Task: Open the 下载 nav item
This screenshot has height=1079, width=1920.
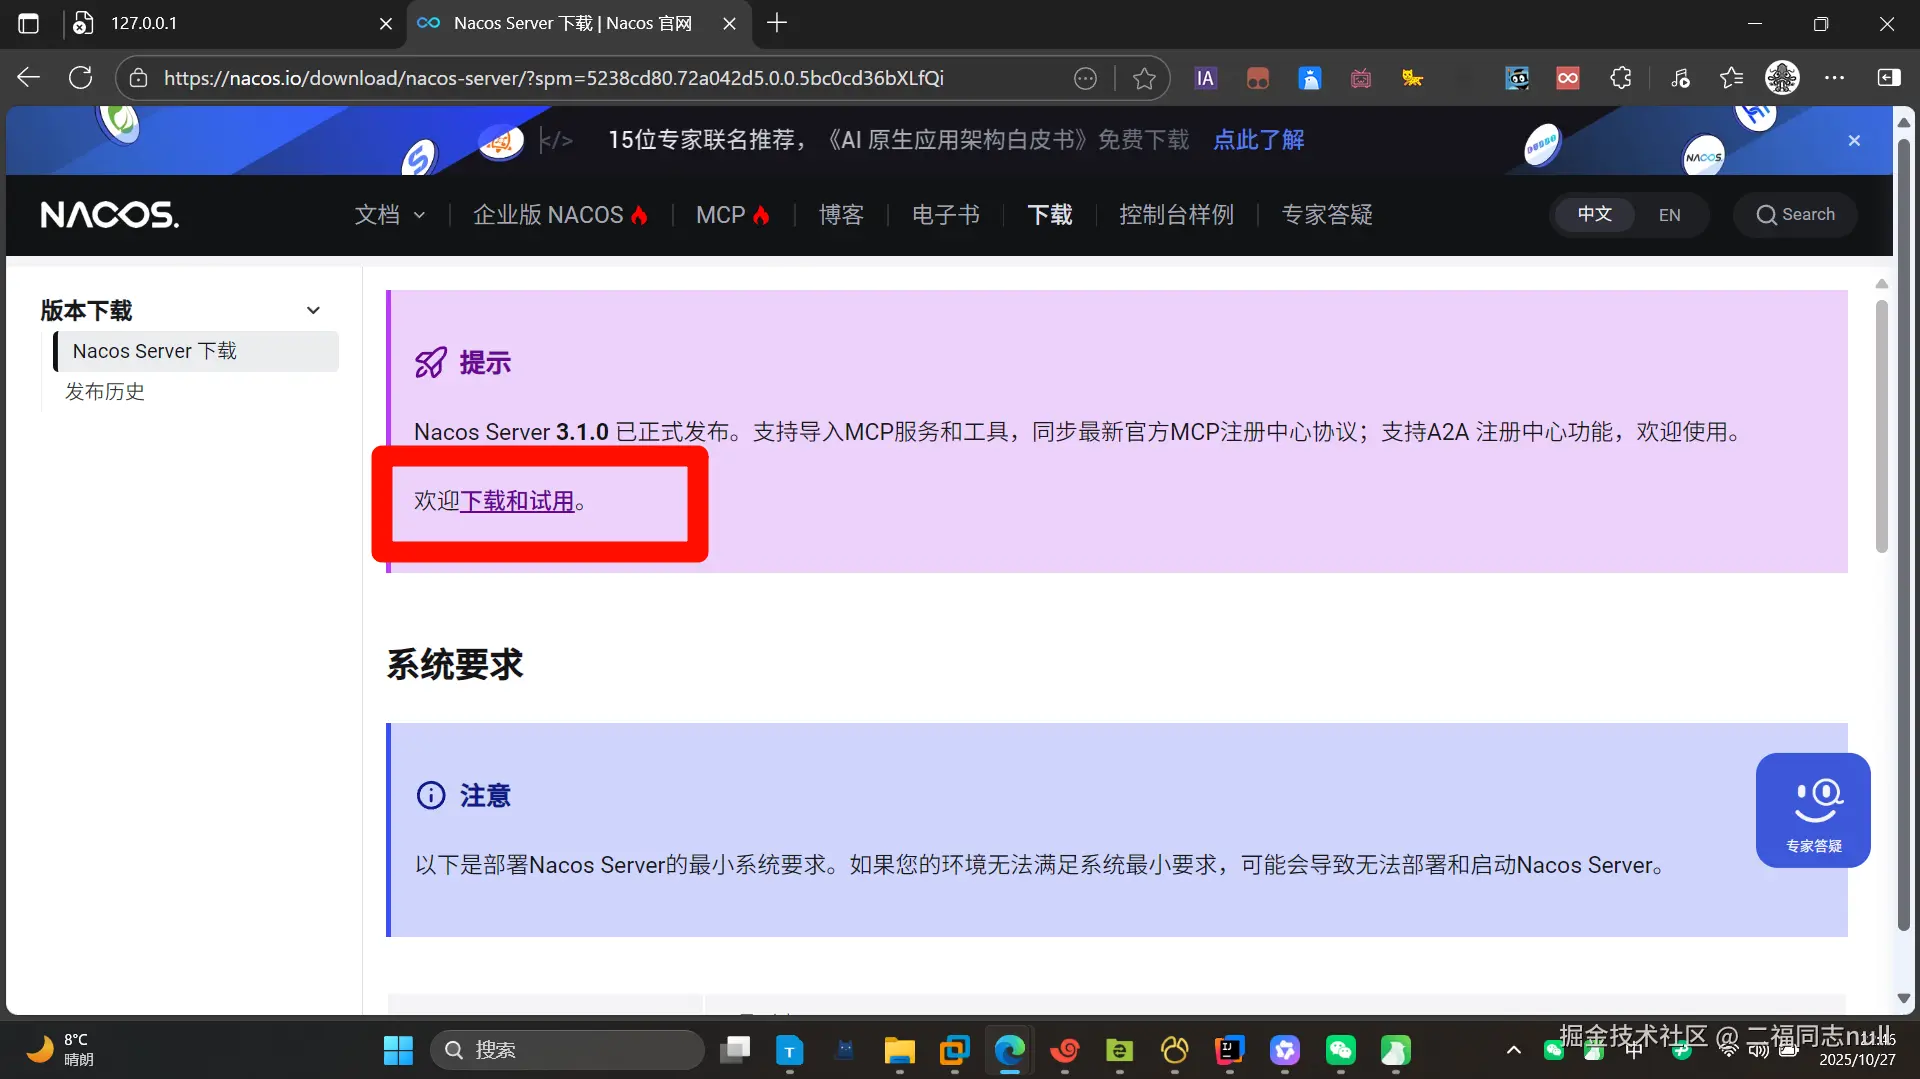Action: 1050,215
